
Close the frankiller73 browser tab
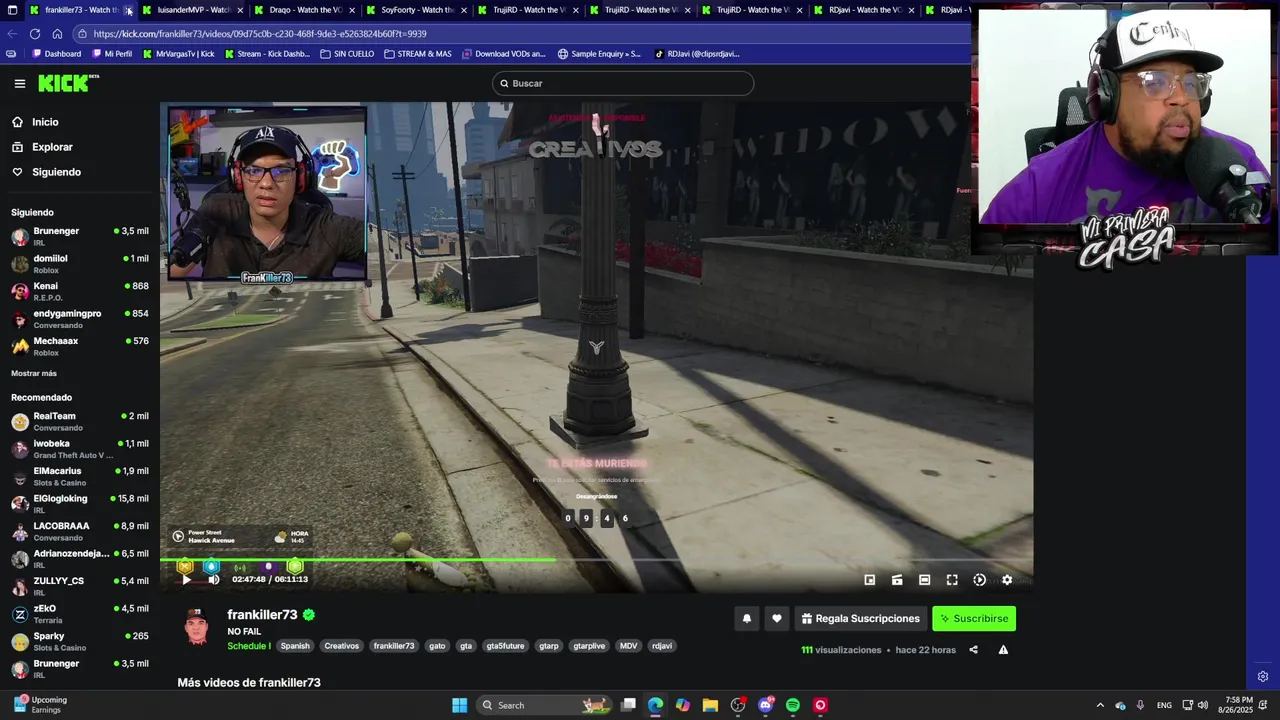pos(128,10)
